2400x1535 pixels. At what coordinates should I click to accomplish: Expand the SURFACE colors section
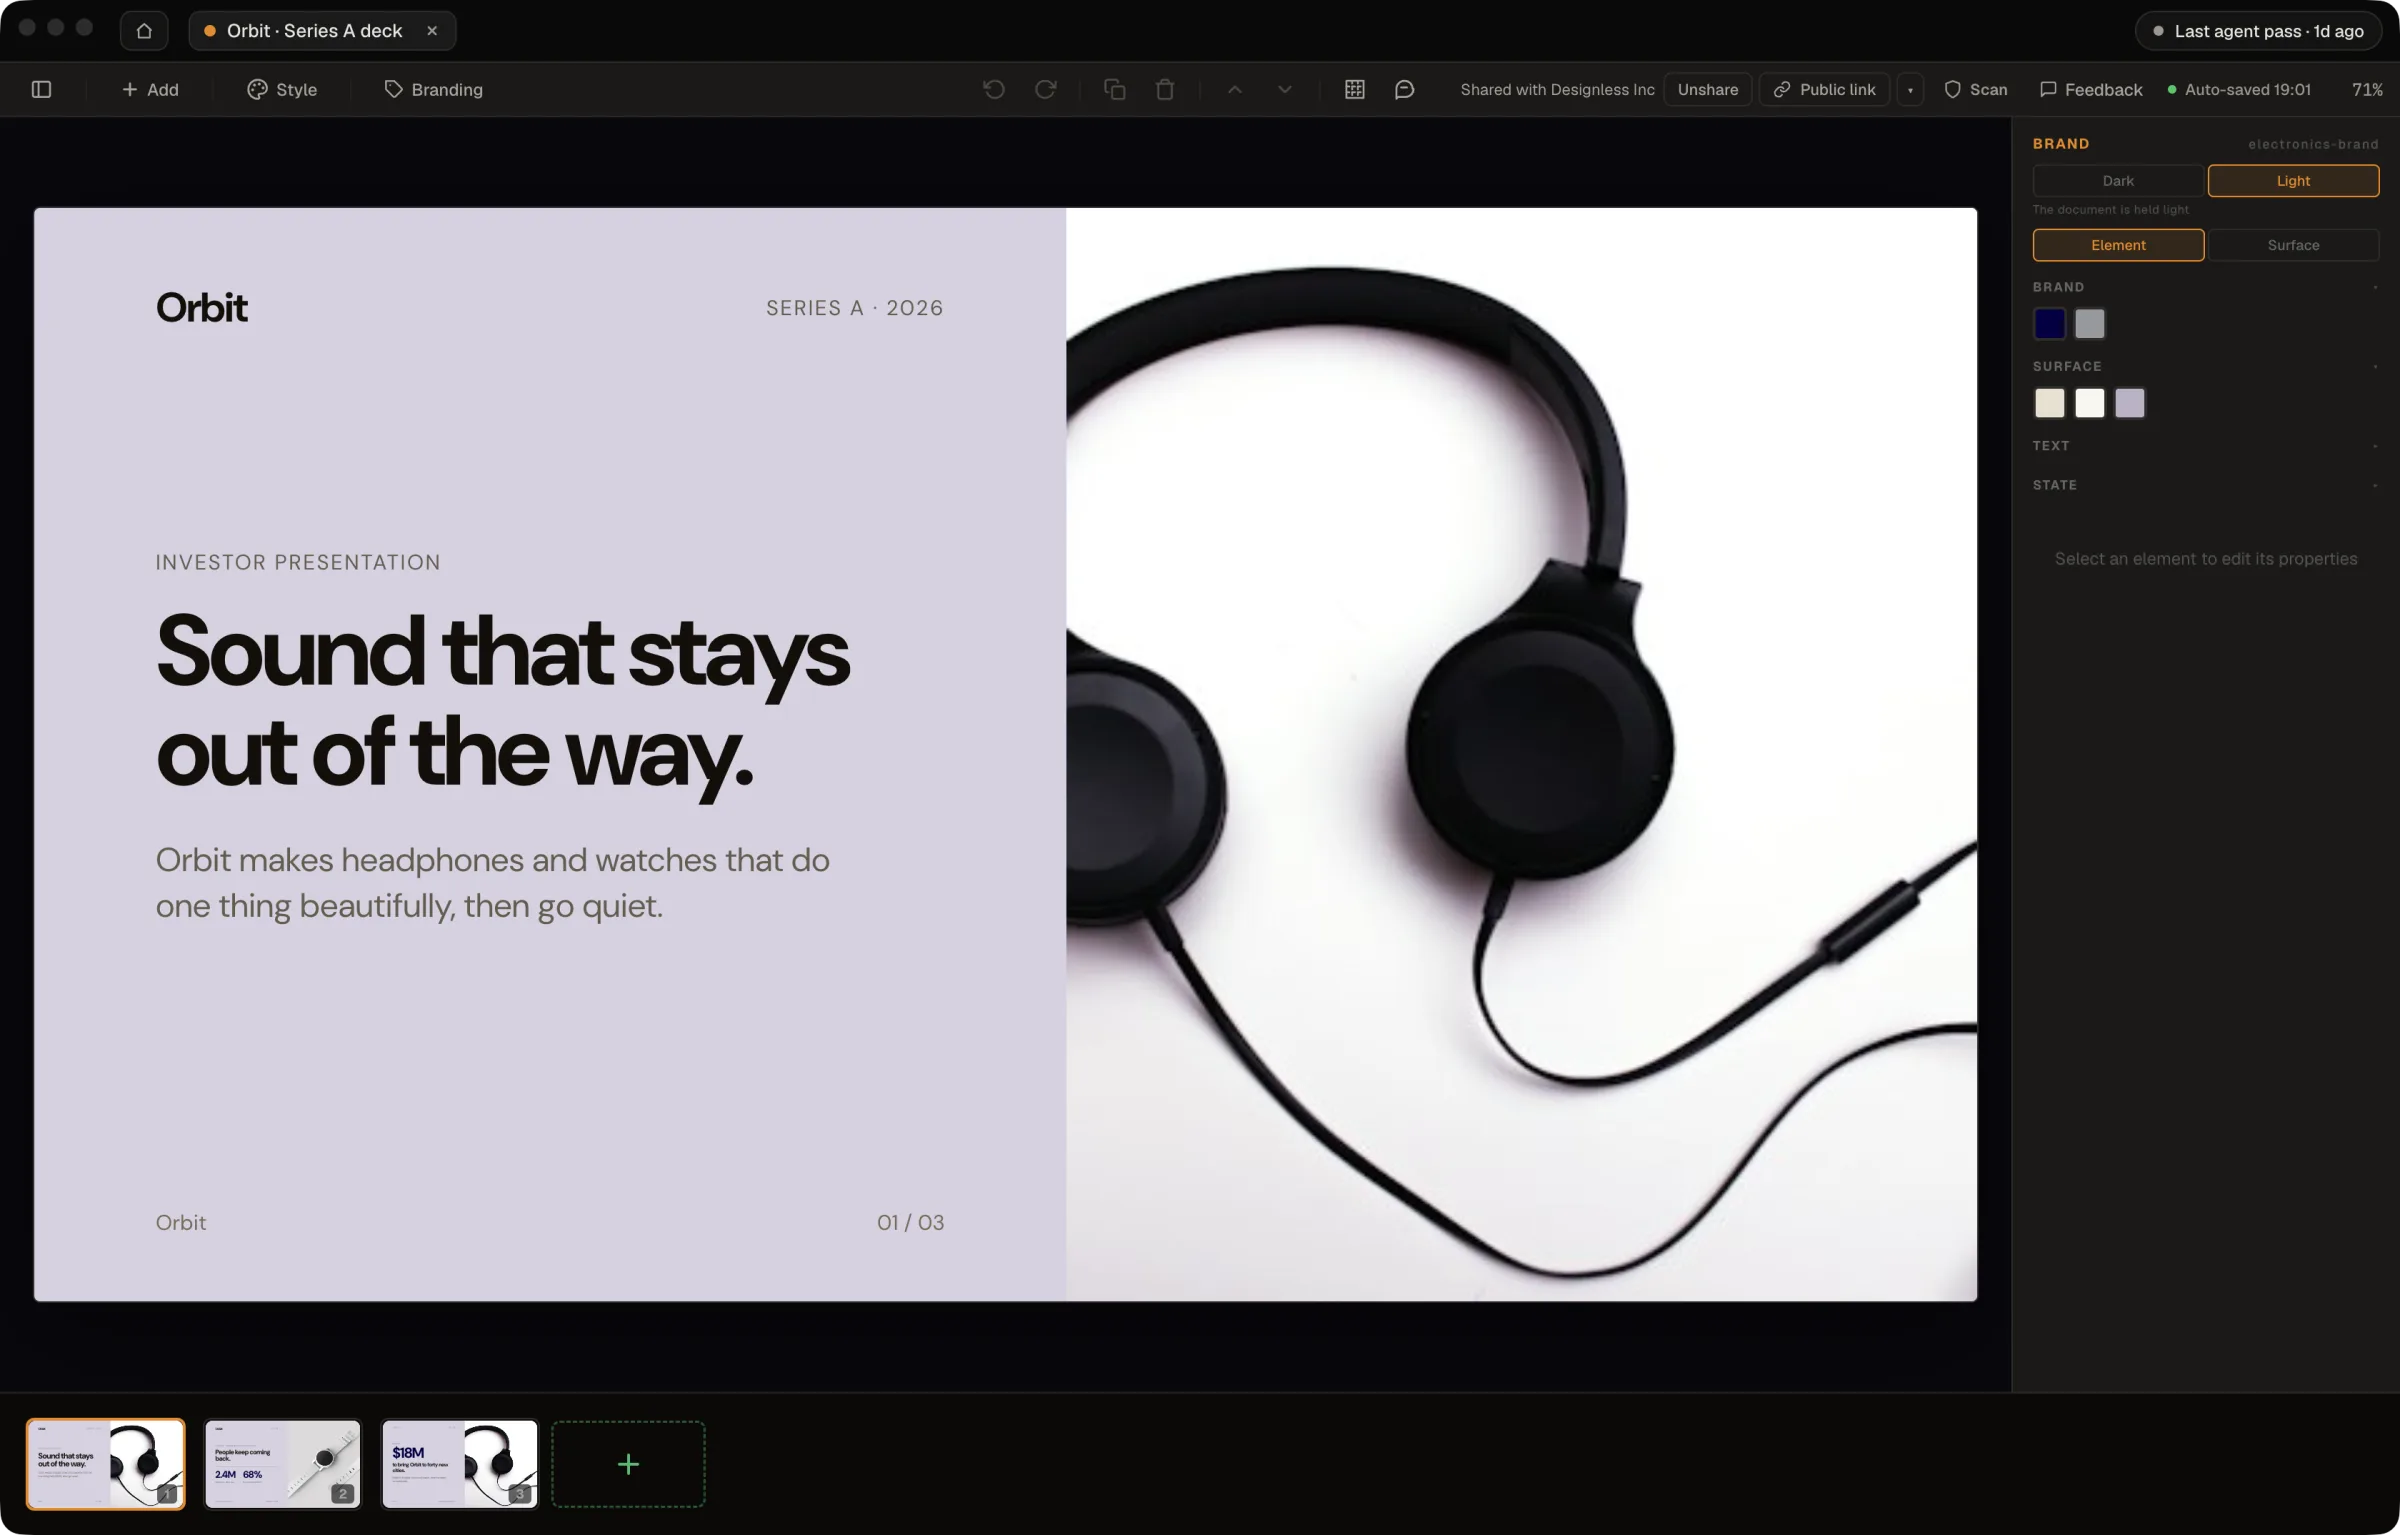click(2205, 366)
